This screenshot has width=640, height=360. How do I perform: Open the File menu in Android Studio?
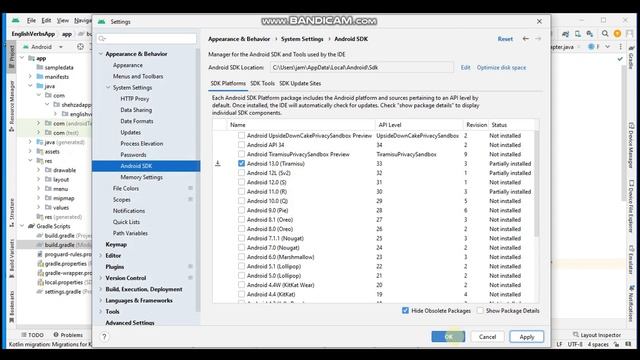click(x=31, y=20)
